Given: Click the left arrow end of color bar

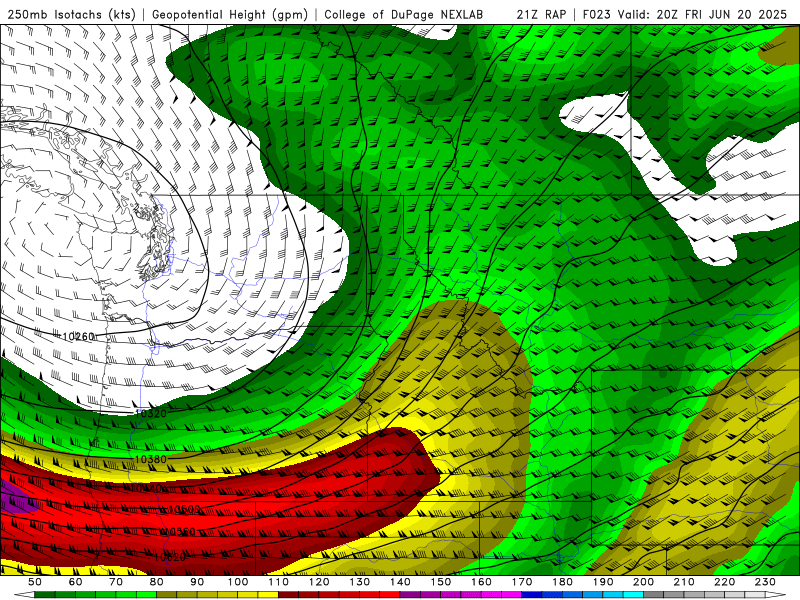Looking at the screenshot, I should [24, 595].
